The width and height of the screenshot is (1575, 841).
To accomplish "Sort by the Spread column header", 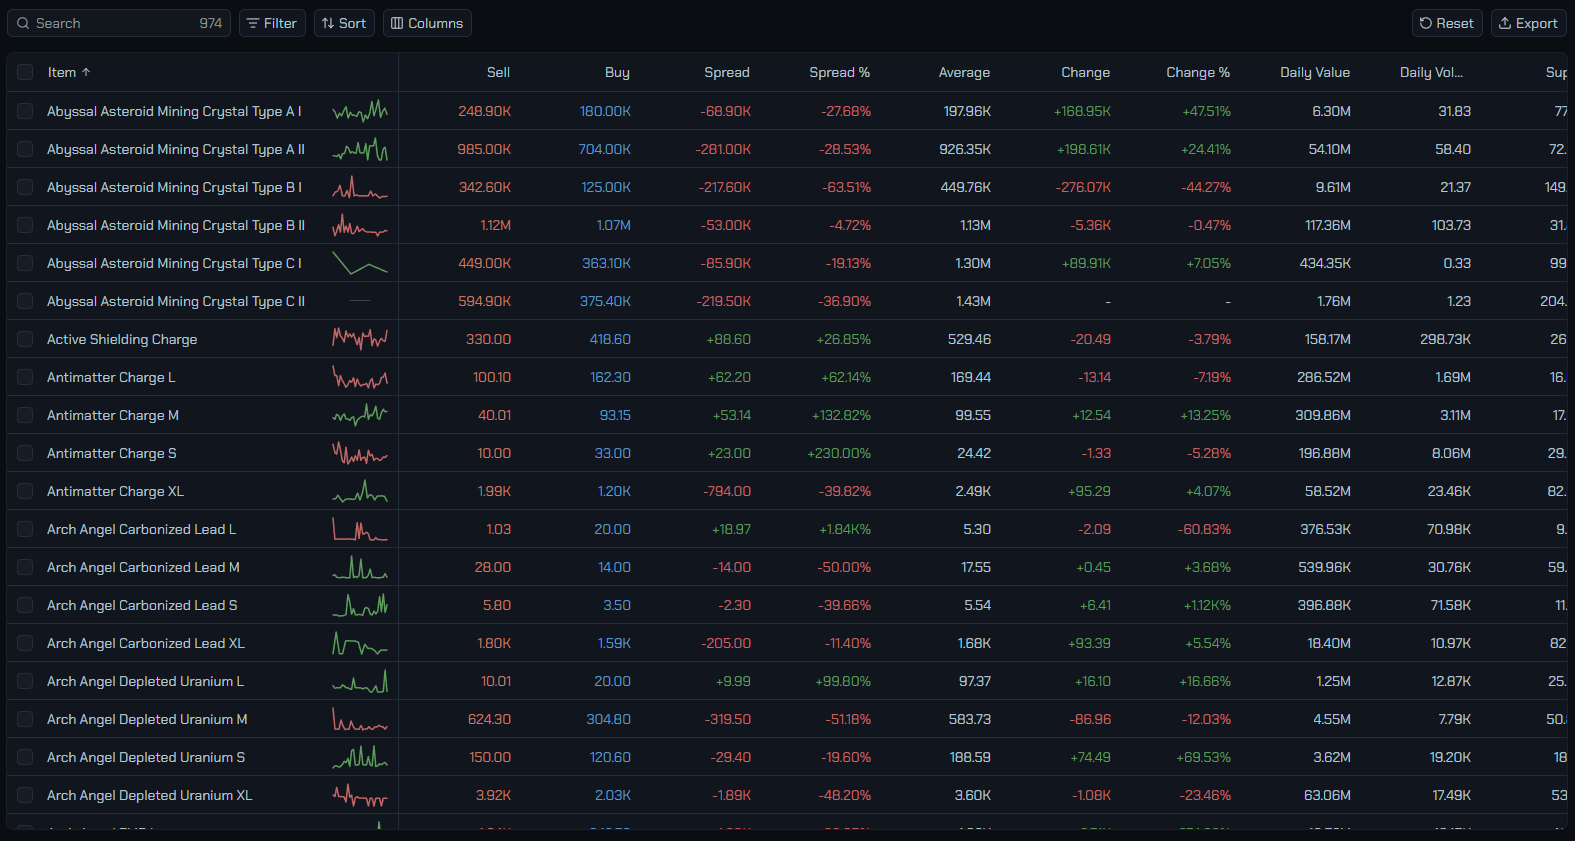I will pyautogui.click(x=727, y=72).
